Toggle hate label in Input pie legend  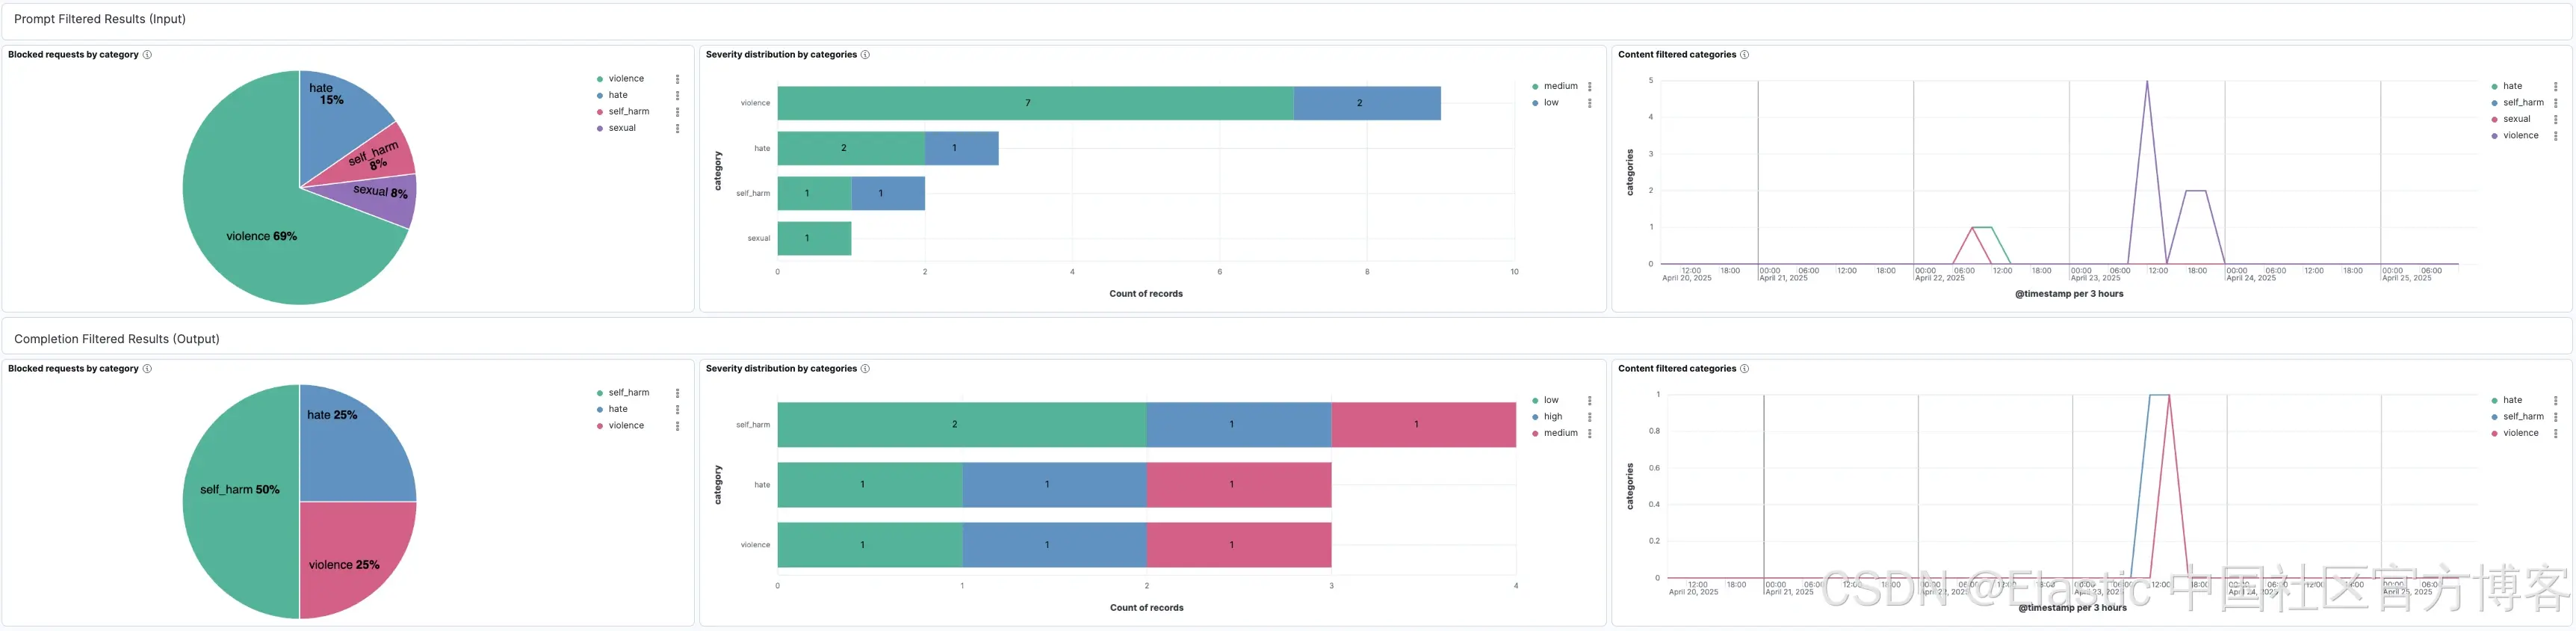(618, 96)
